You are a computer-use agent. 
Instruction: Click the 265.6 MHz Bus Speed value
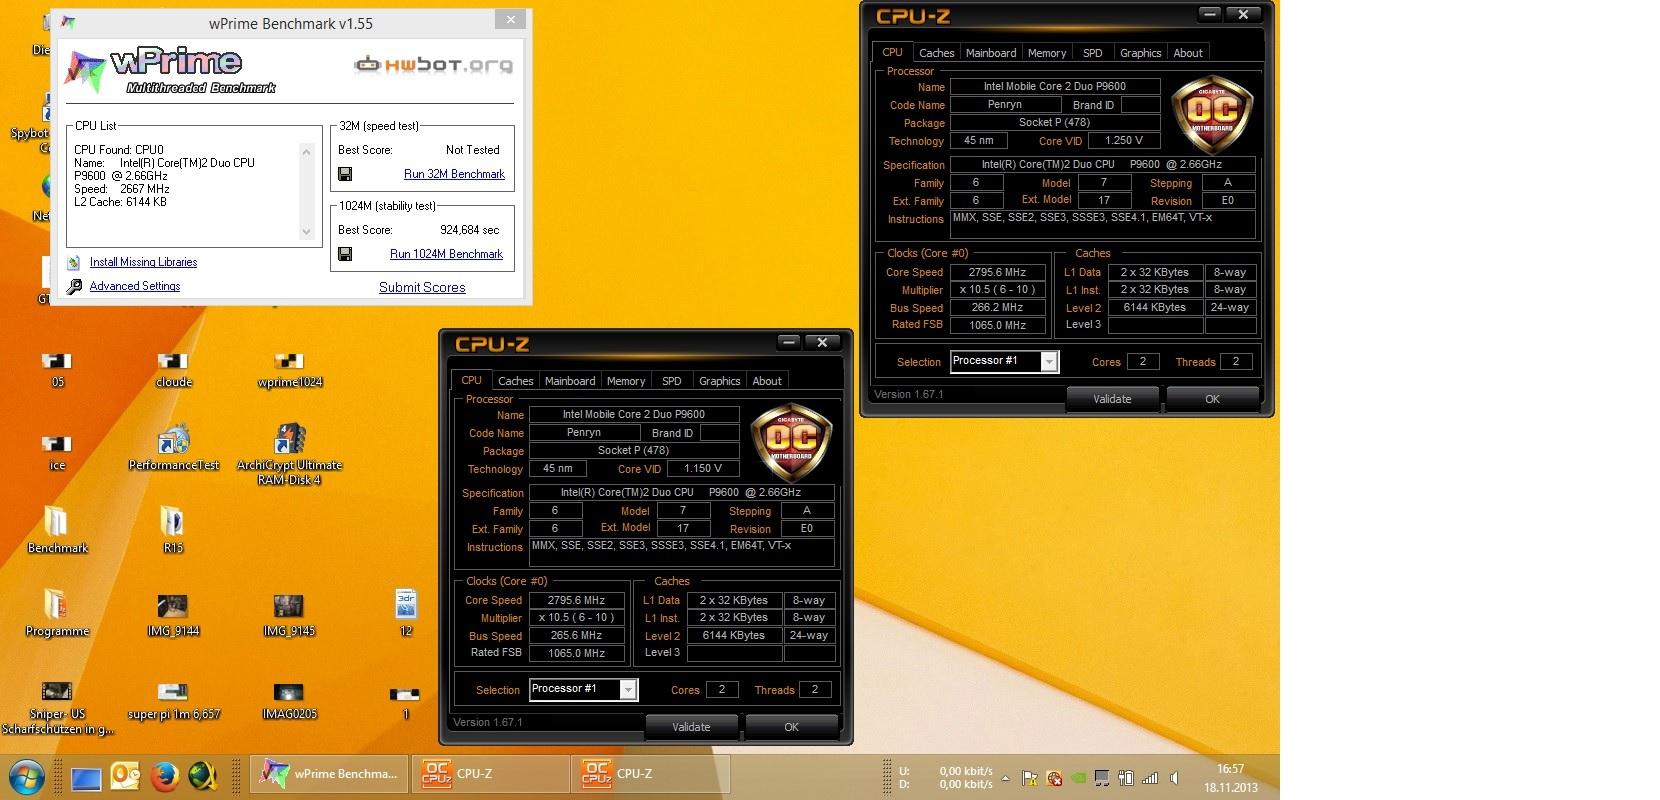click(576, 635)
